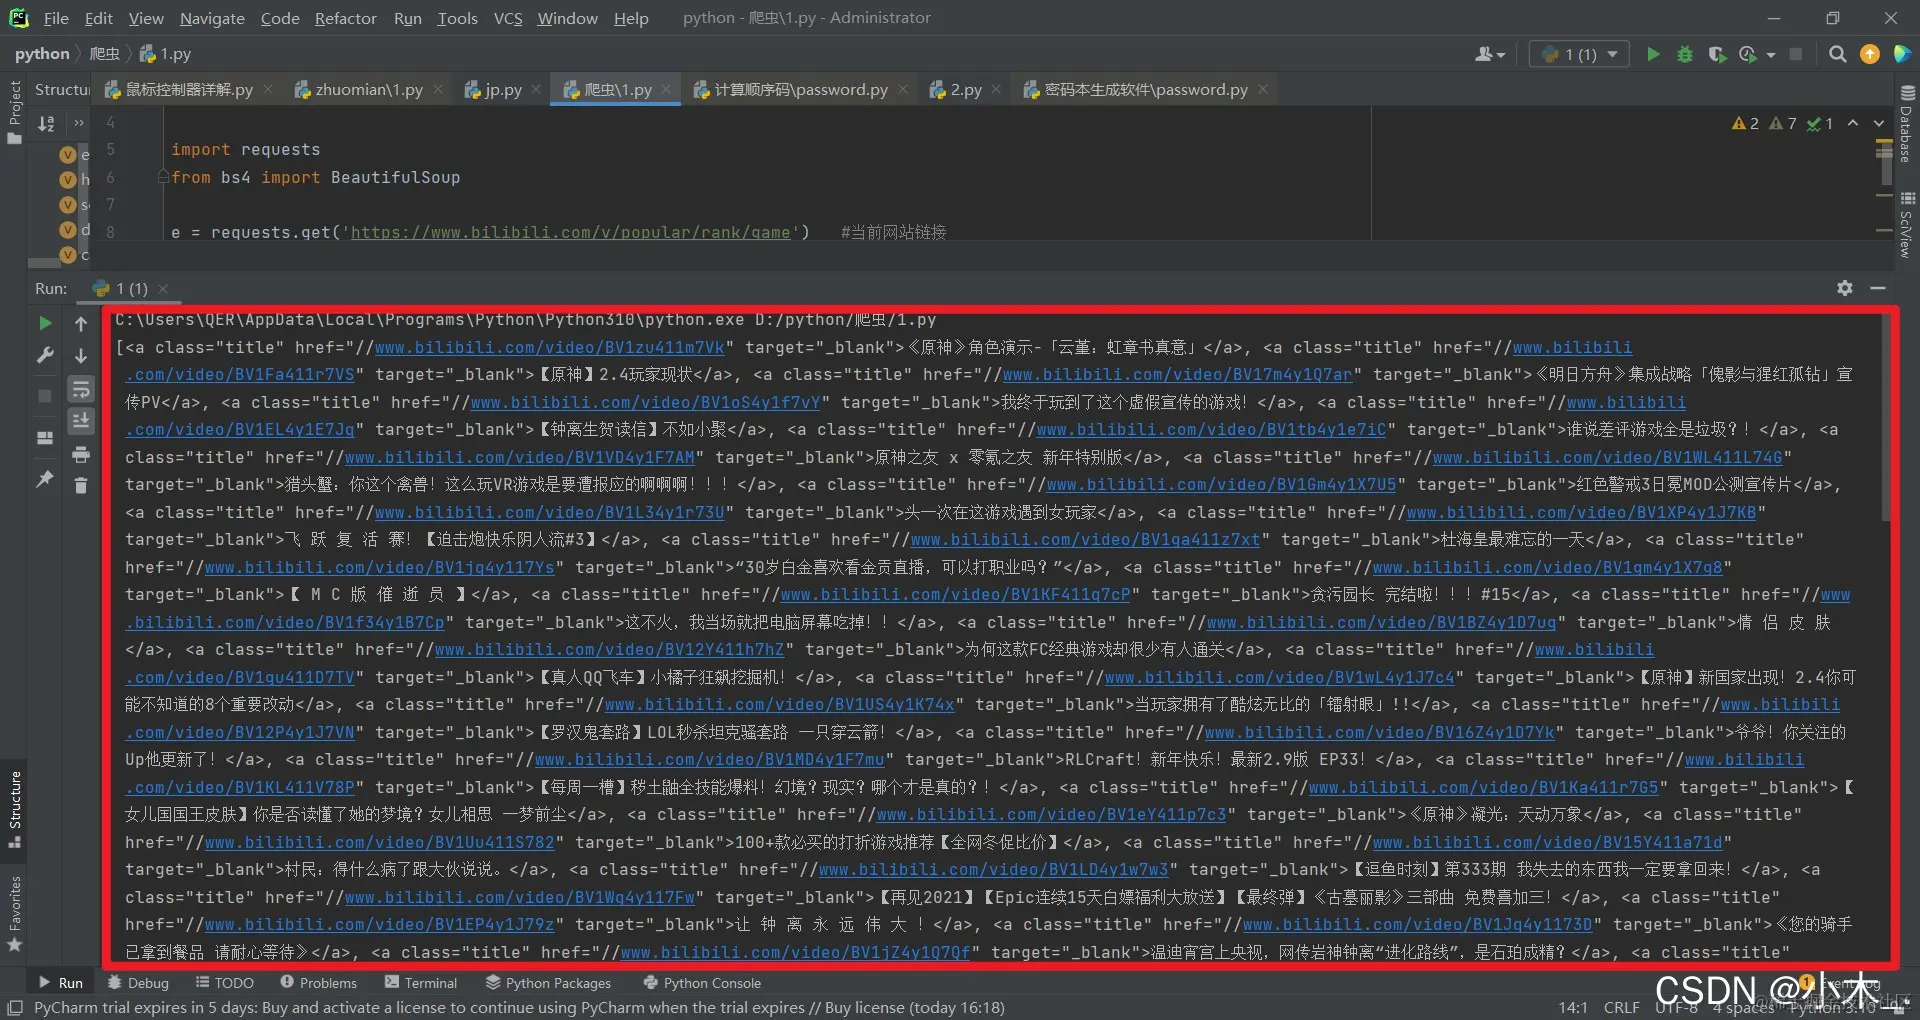Open the Navigate menu
Screen dimensions: 1920x1020
point(212,18)
